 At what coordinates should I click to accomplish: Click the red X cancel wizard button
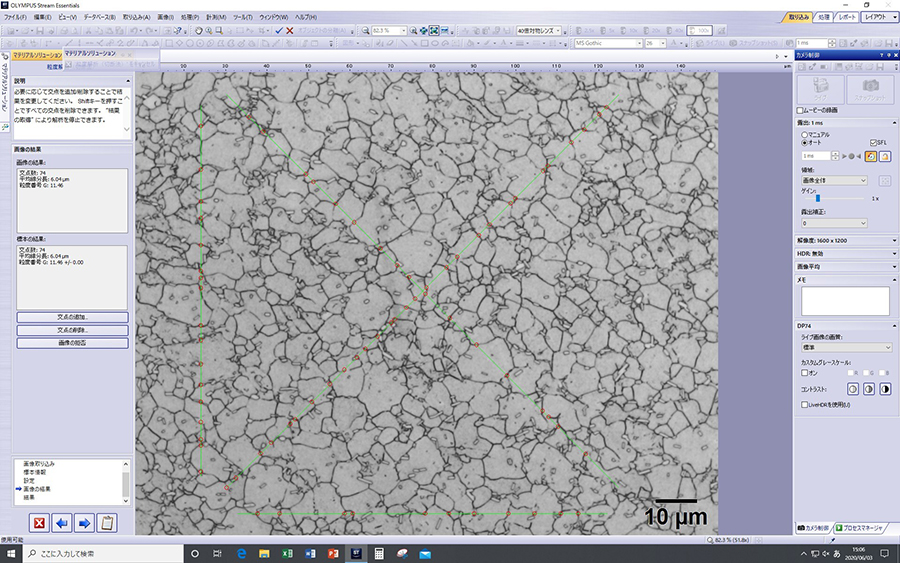[x=39, y=523]
